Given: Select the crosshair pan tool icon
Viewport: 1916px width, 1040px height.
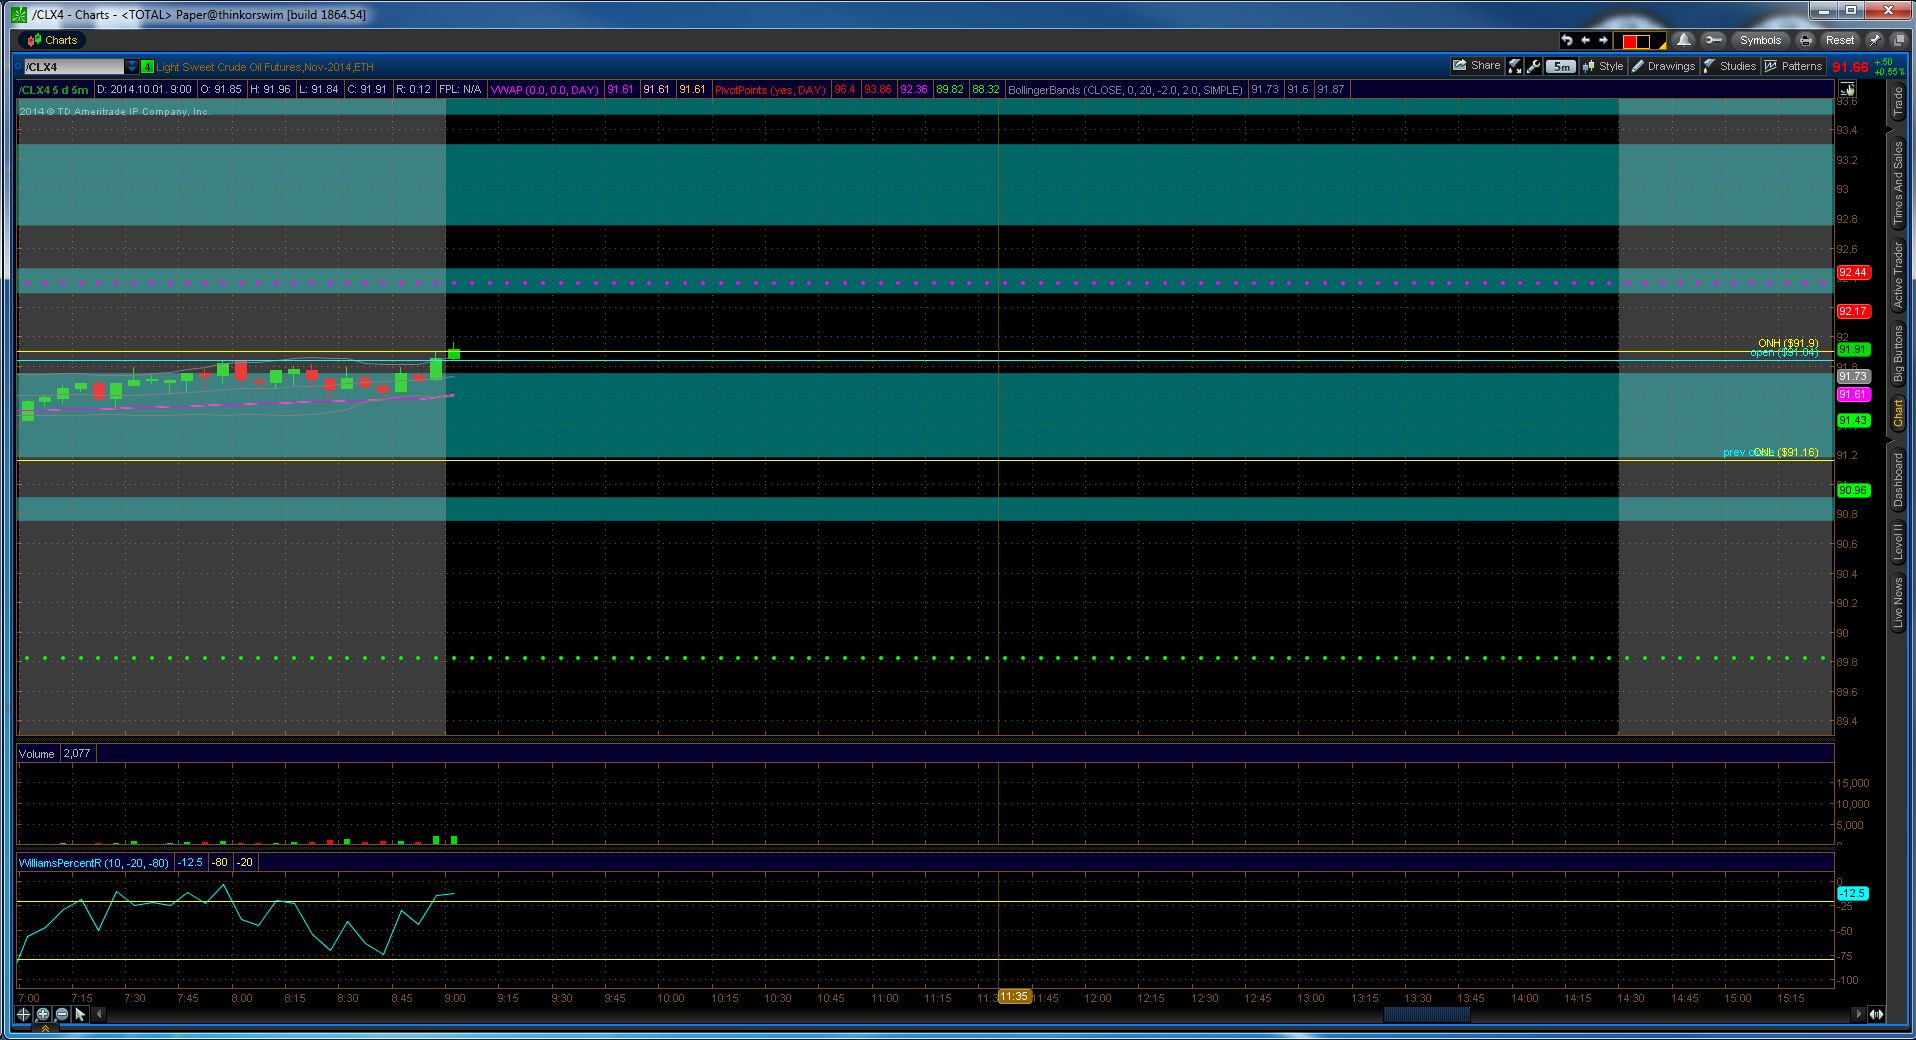Looking at the screenshot, I should point(24,1014).
